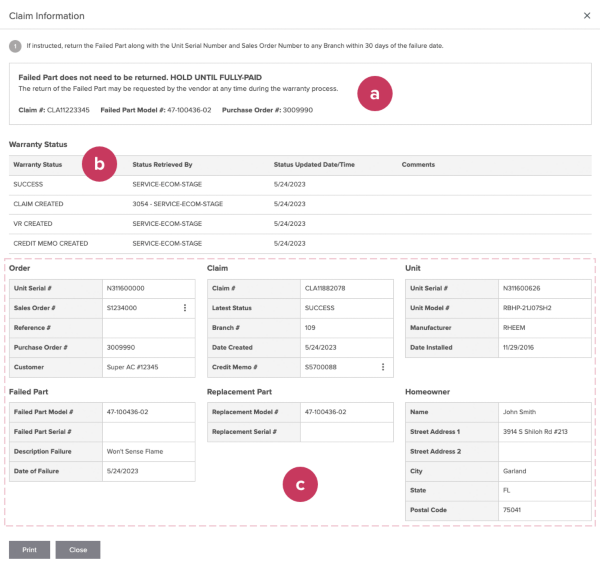Click the empty Street Address 2 field
600x568 pixels.
coord(545,451)
